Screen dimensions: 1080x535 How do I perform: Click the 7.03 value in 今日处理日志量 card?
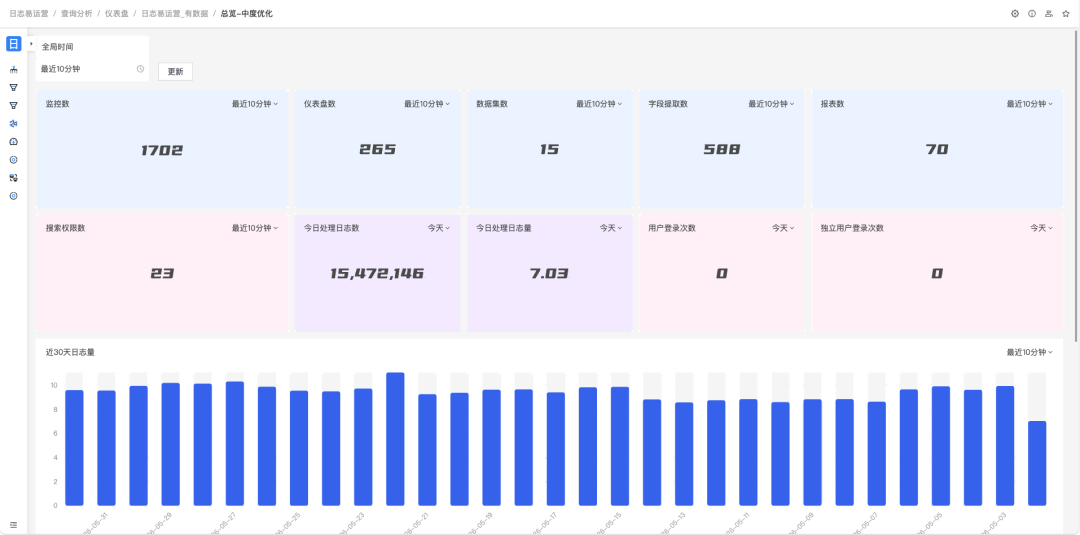click(x=549, y=273)
